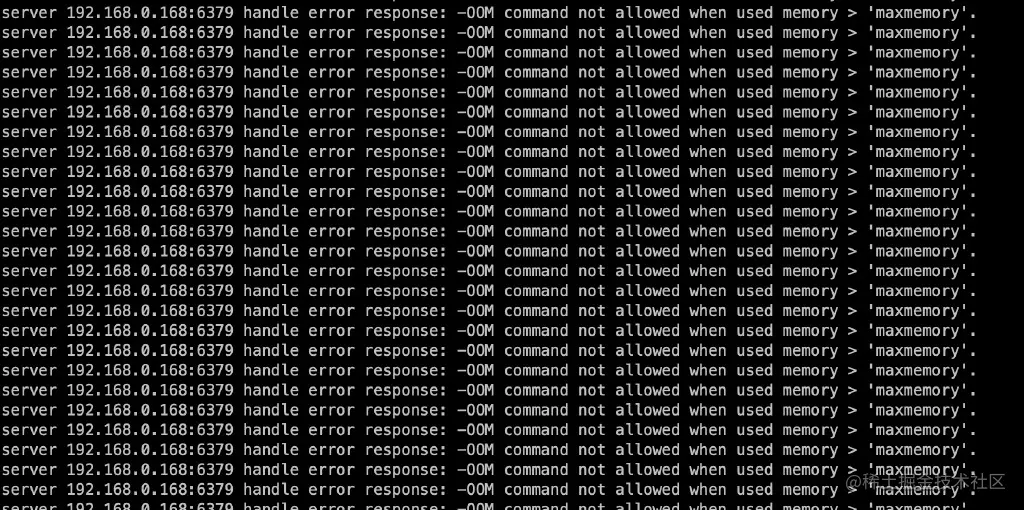This screenshot has height=510, width=1024.
Task: Click 'memory' in the topmost log line
Action: tap(810, 12)
